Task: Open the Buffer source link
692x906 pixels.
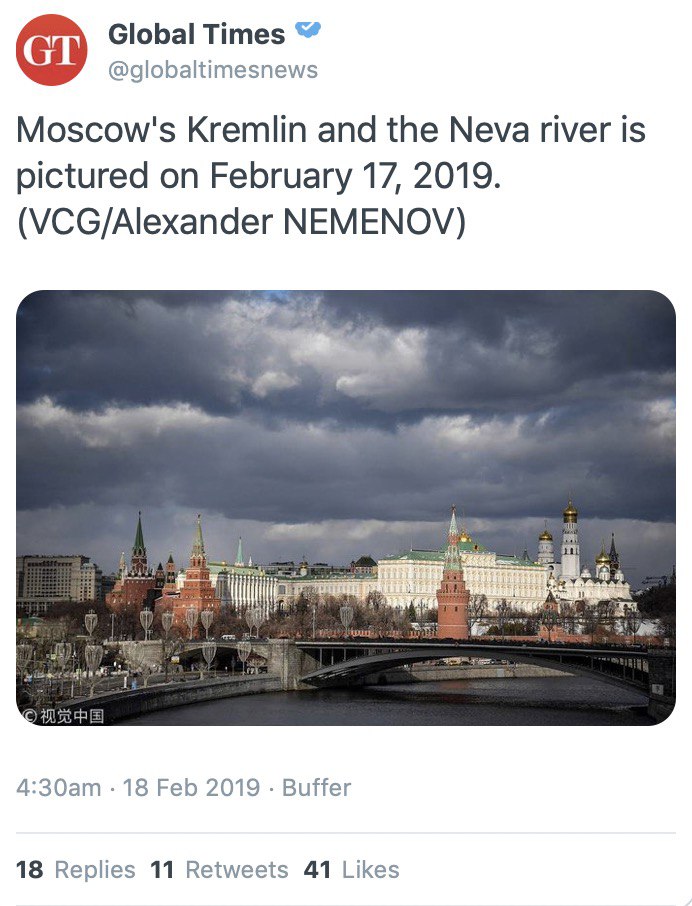Action: click(x=316, y=787)
